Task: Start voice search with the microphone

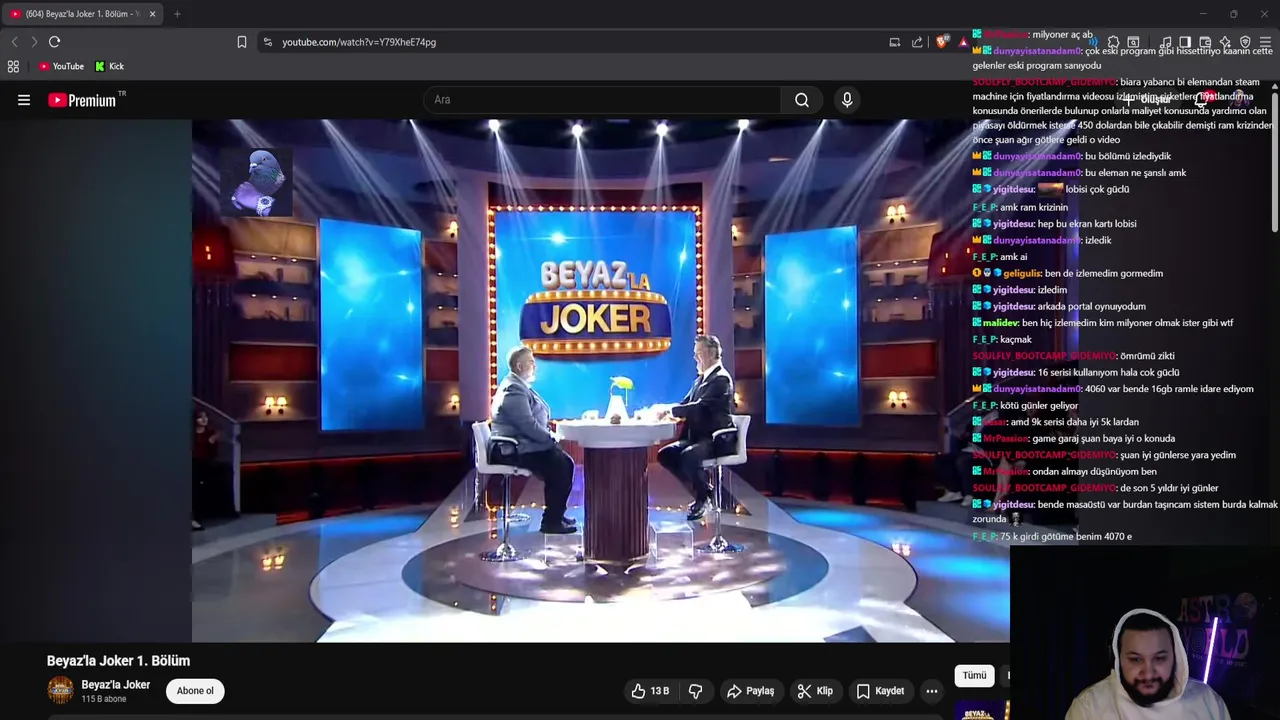Action: coord(847,100)
